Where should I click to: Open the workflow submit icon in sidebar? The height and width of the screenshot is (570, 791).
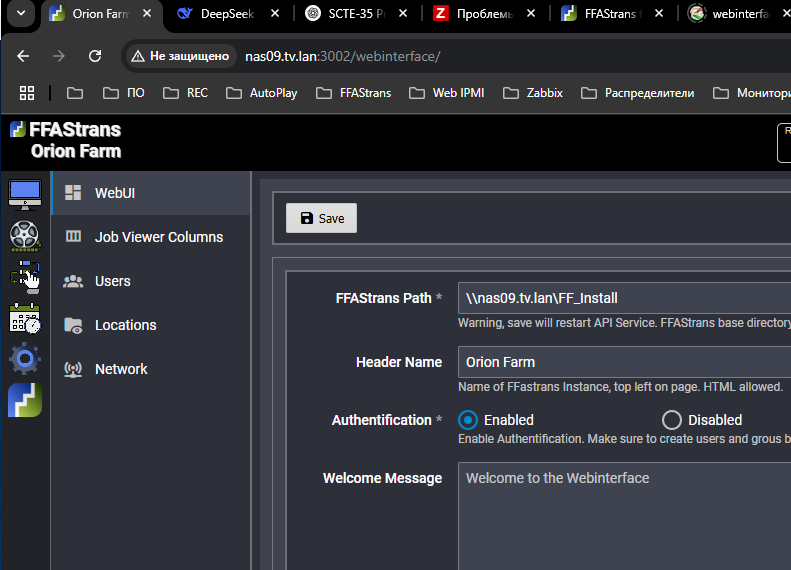(25, 277)
